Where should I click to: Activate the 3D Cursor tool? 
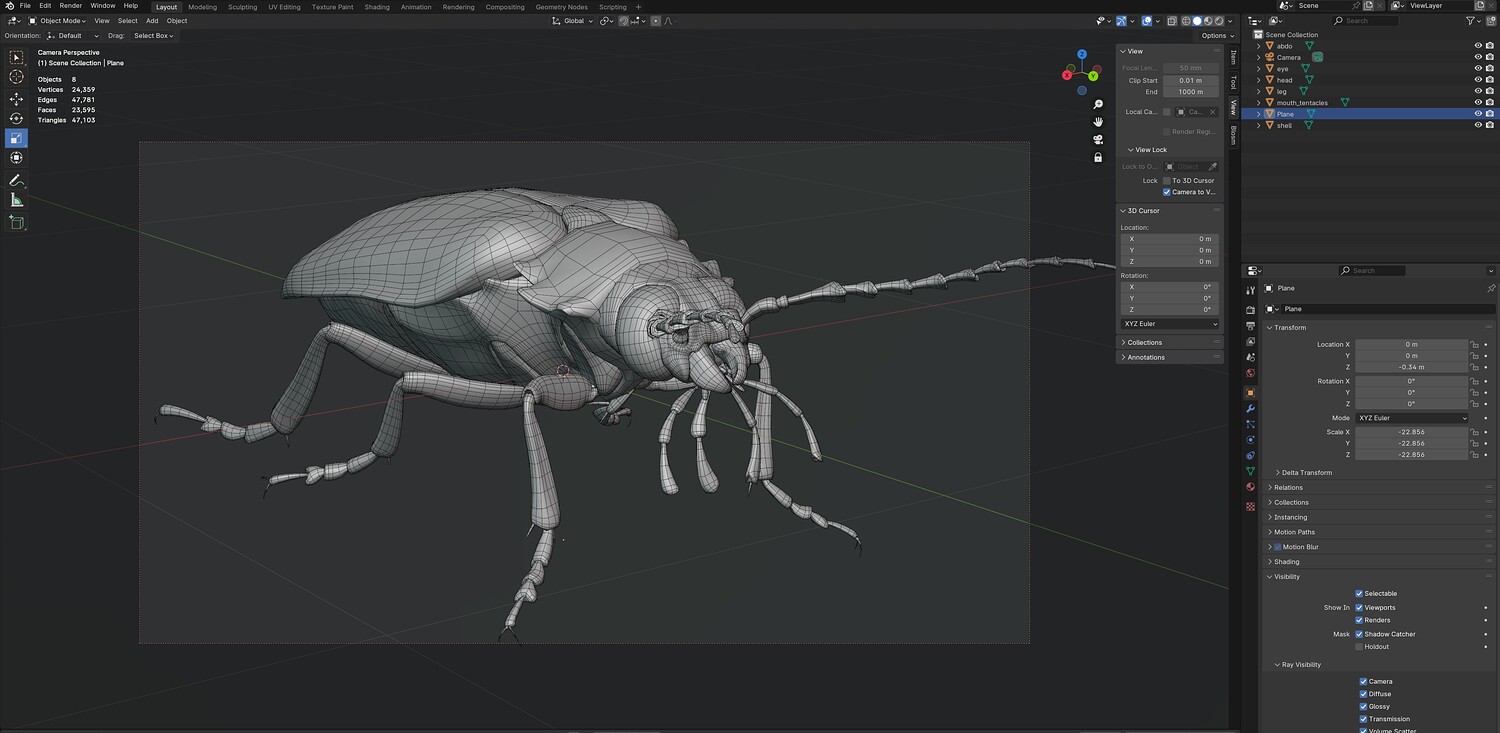[16, 77]
